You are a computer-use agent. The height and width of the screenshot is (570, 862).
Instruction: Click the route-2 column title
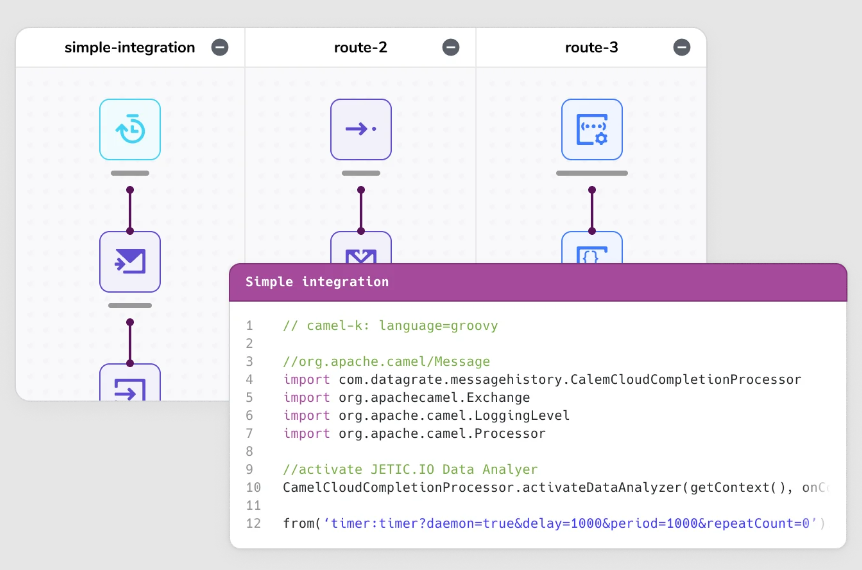[361, 47]
